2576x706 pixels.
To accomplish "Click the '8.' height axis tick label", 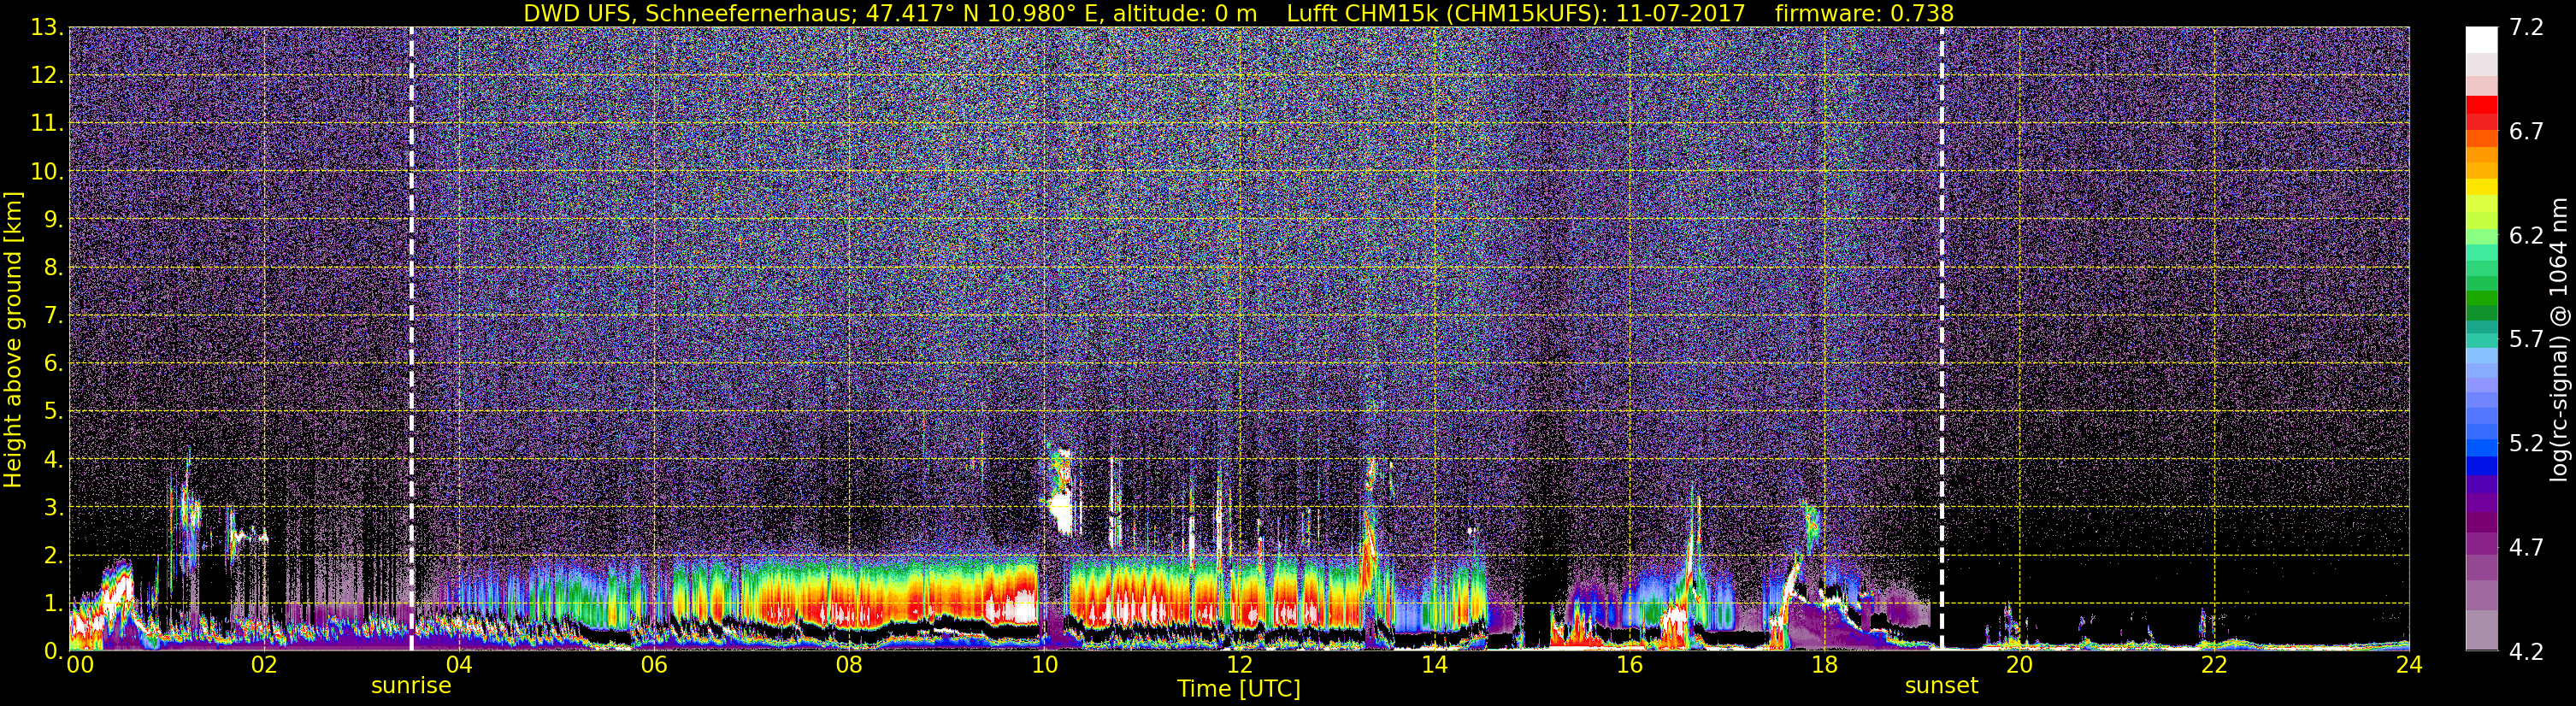I will (x=53, y=268).
